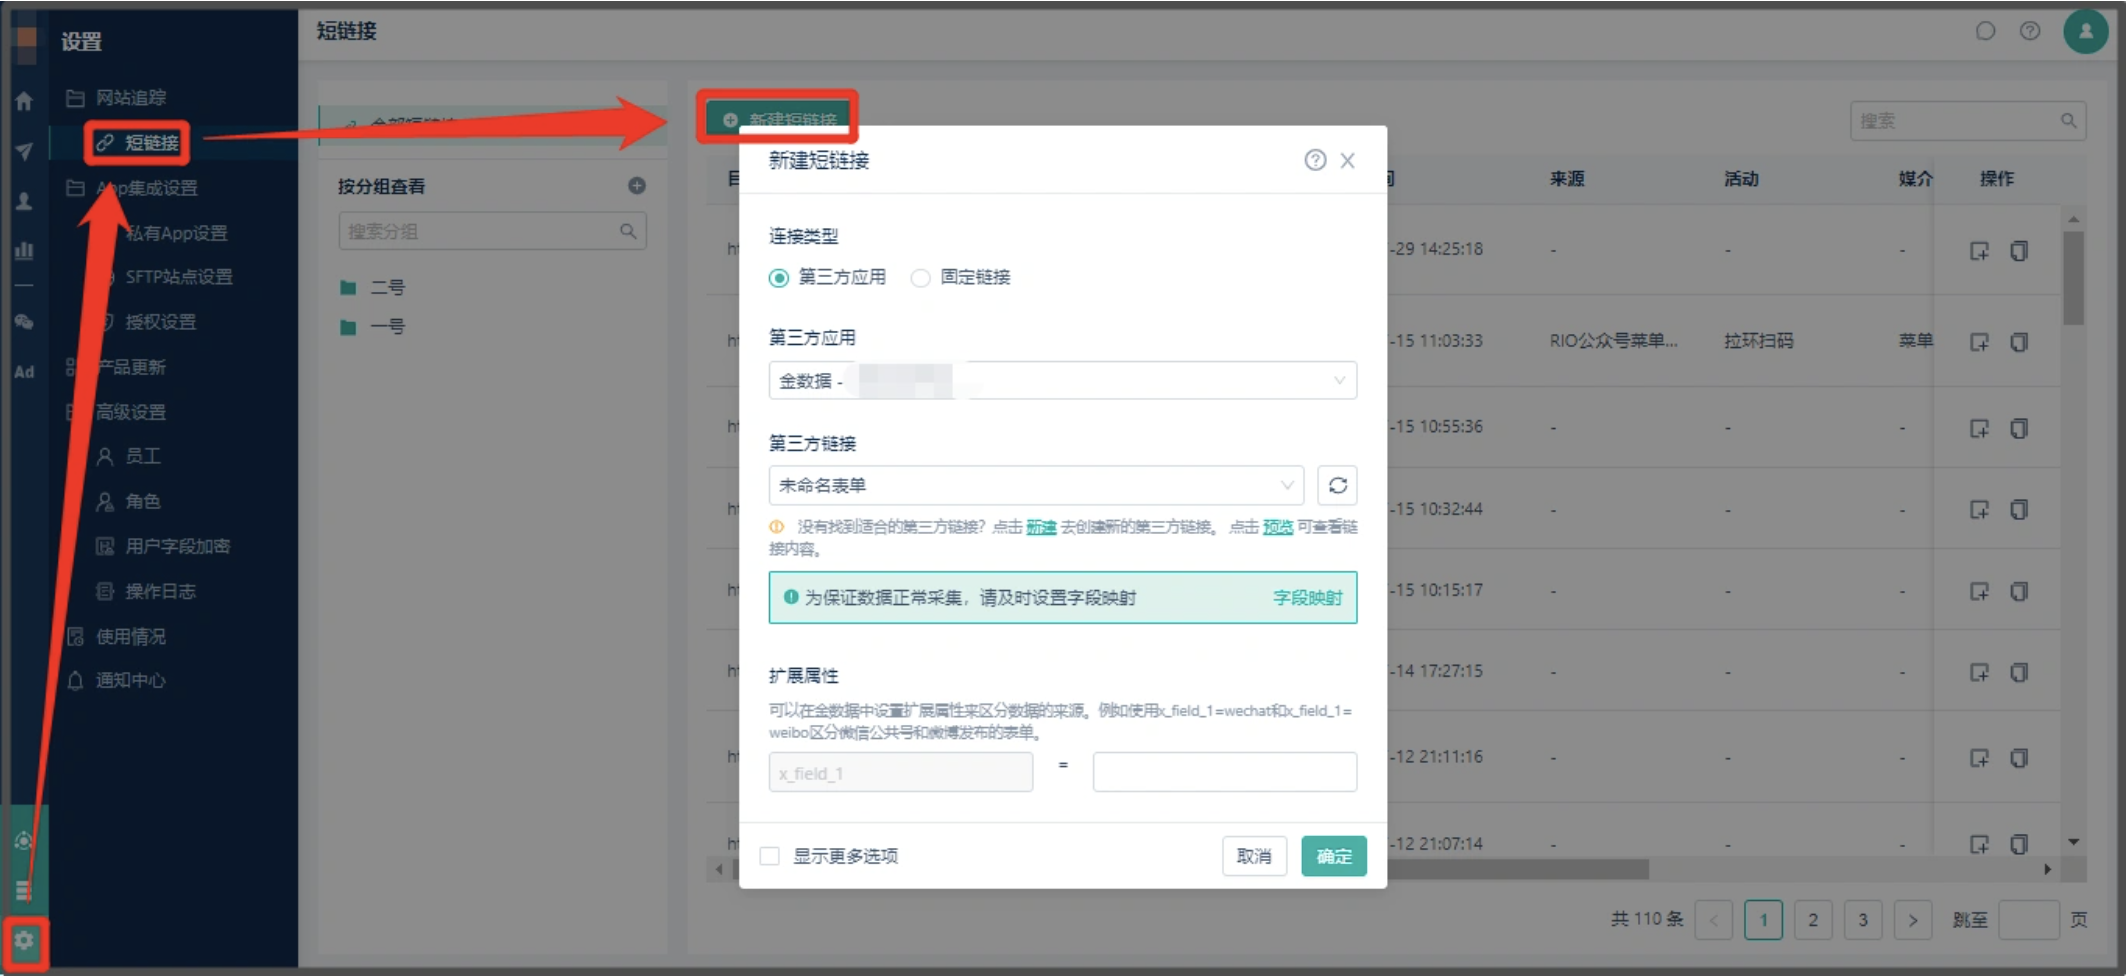
Task: Go to page 2
Action: pyautogui.click(x=1813, y=920)
